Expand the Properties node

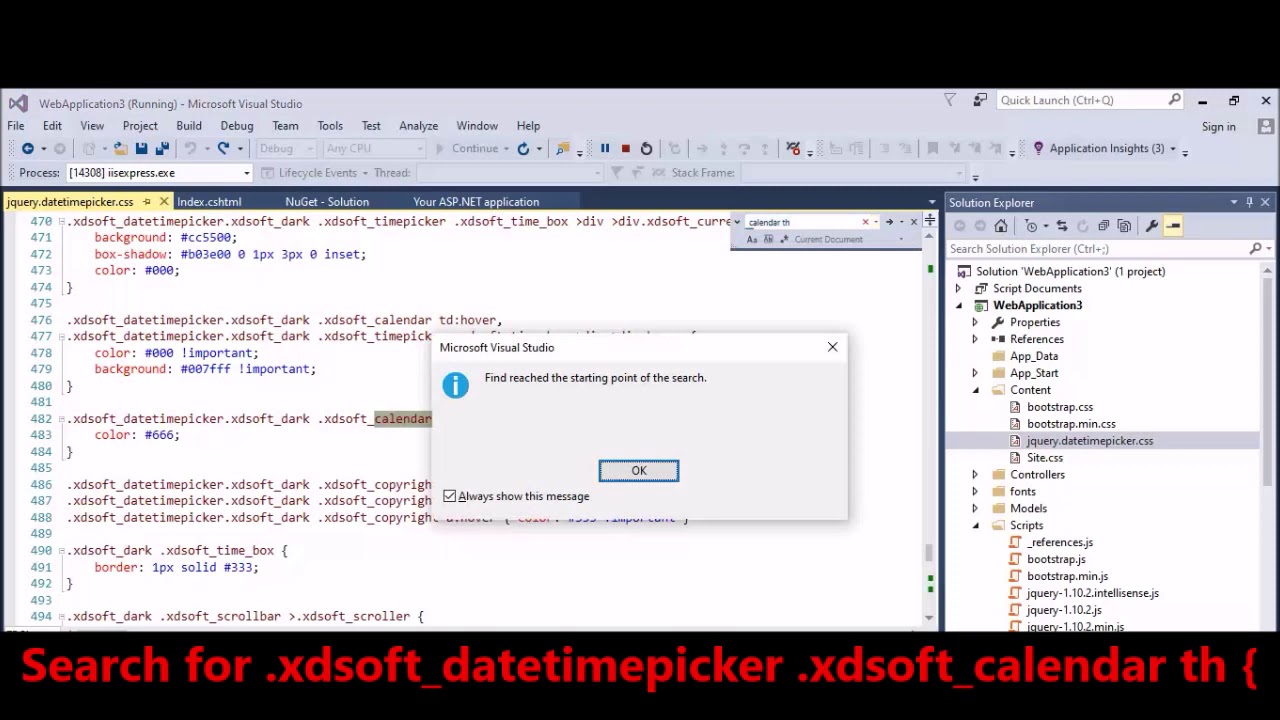(975, 323)
